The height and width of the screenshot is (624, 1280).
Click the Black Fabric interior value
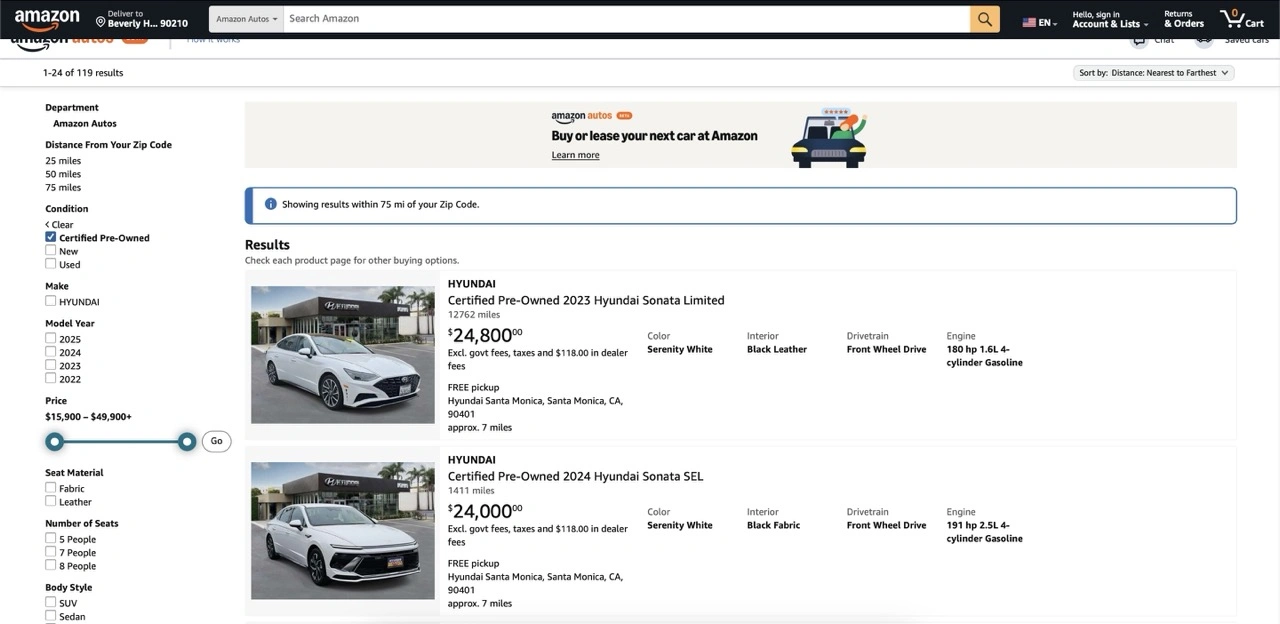(x=773, y=525)
